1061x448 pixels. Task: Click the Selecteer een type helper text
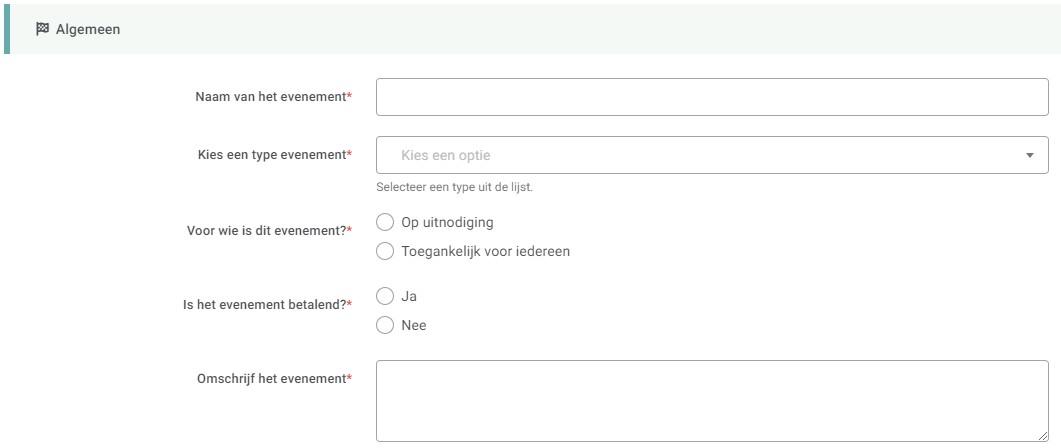454,187
